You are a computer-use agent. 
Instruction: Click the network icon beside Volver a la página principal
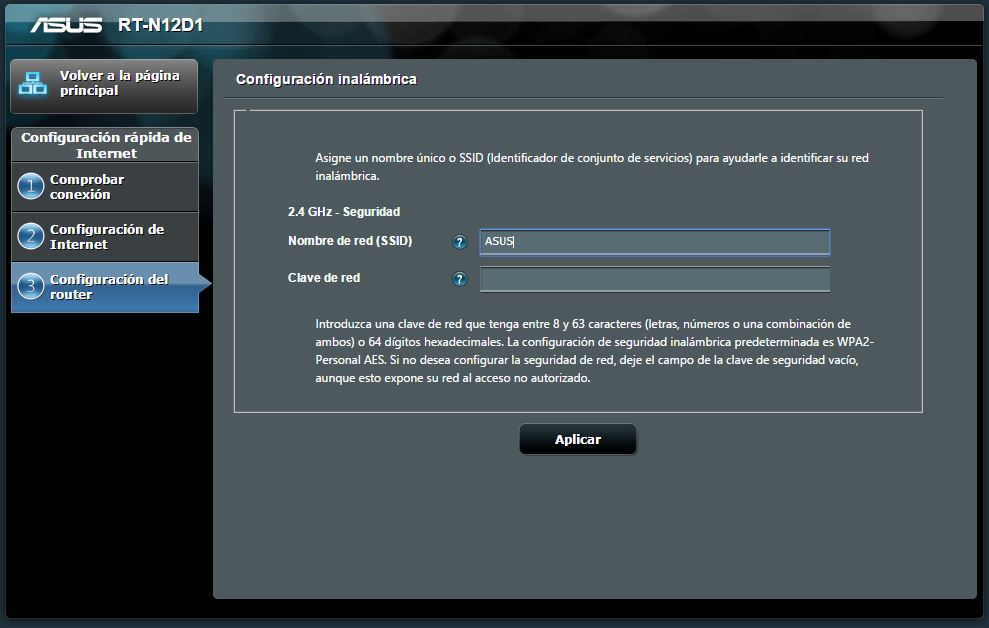point(33,84)
